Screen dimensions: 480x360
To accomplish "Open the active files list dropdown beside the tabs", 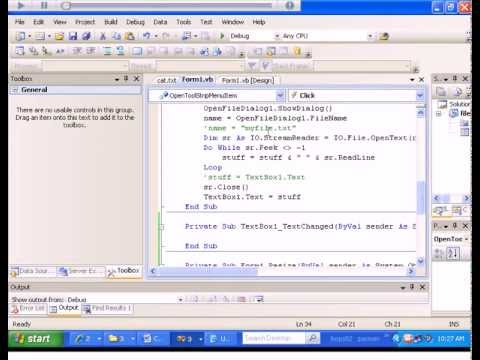I will [x=412, y=80].
